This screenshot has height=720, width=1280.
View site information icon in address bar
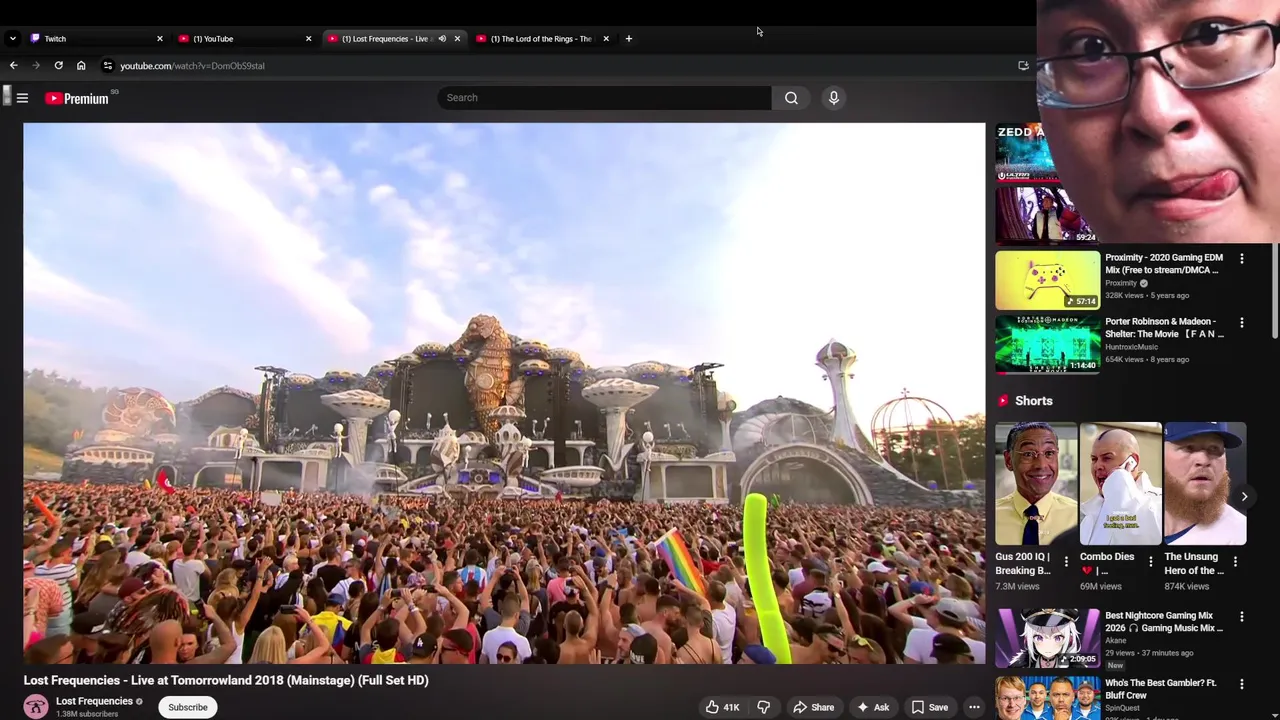pyautogui.click(x=107, y=66)
